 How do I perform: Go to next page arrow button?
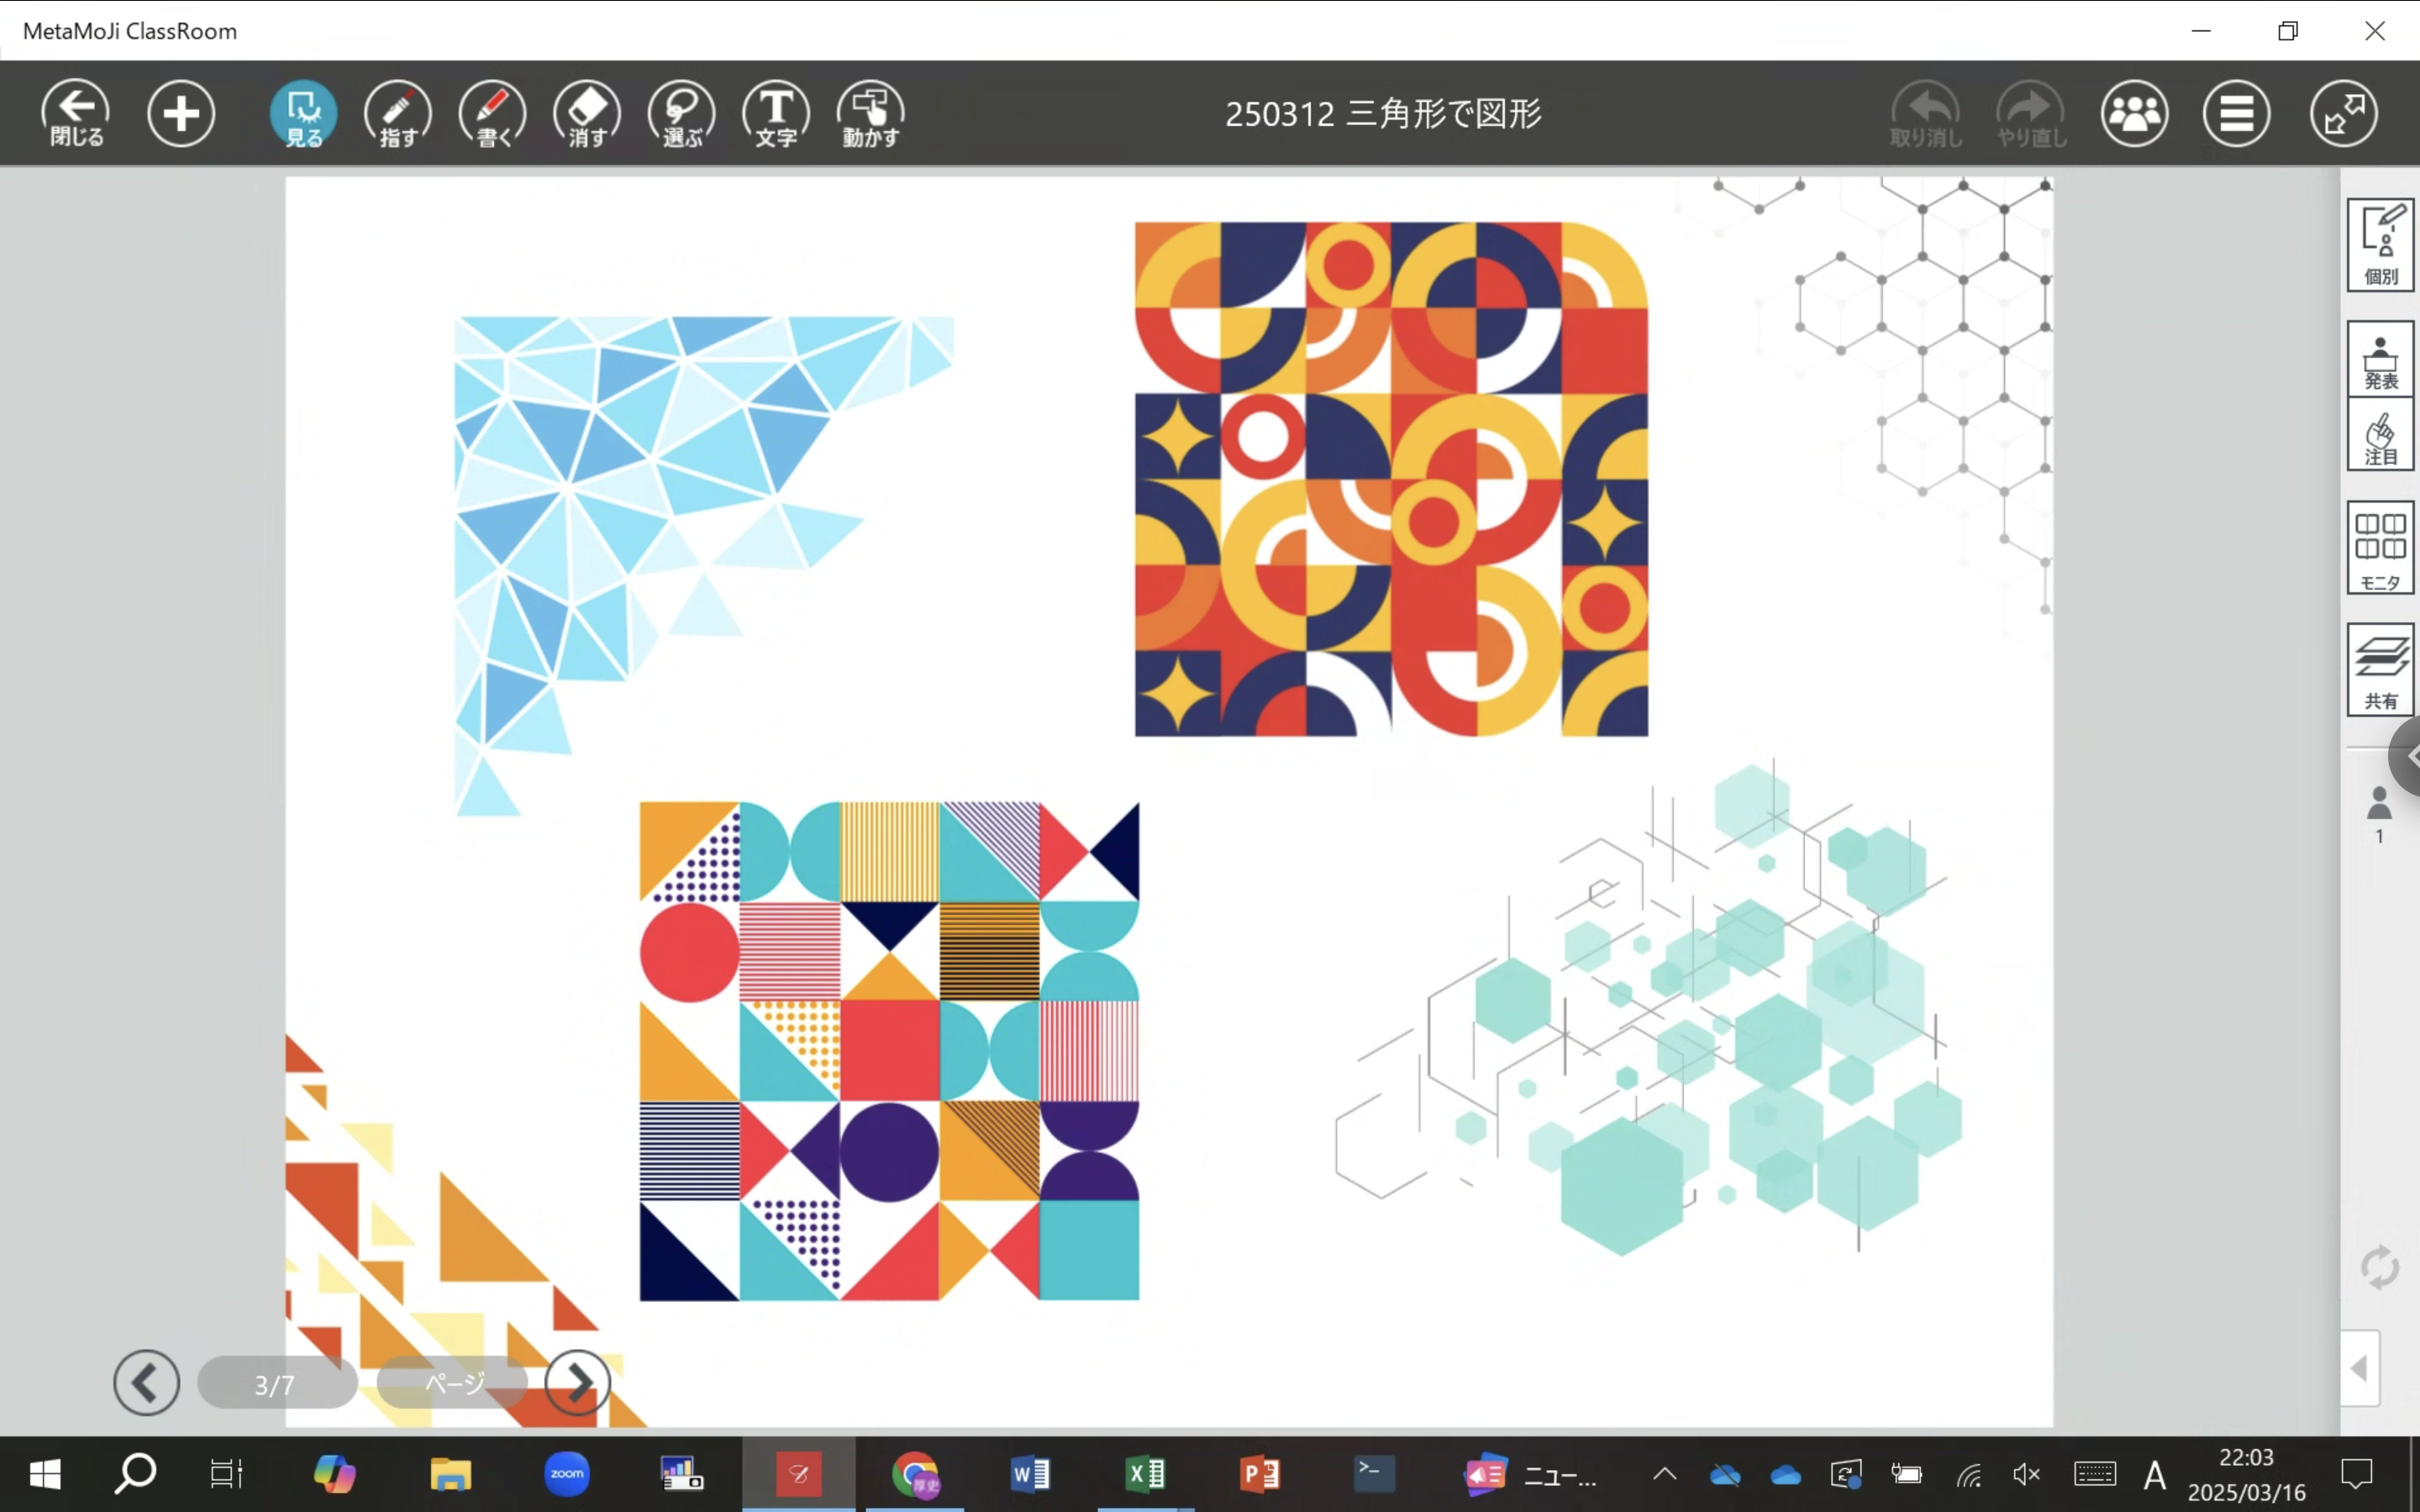coord(577,1383)
